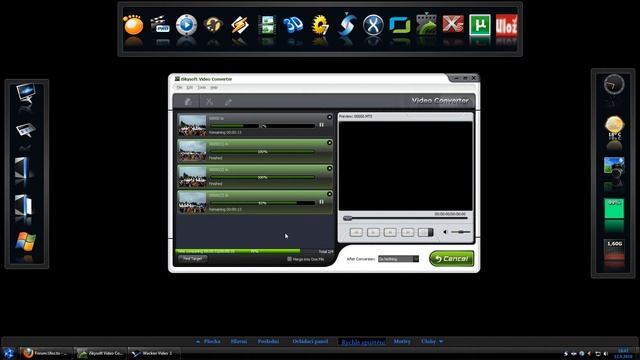Click the second preview playback button
The width and height of the screenshot is (640, 360).
pos(373,232)
